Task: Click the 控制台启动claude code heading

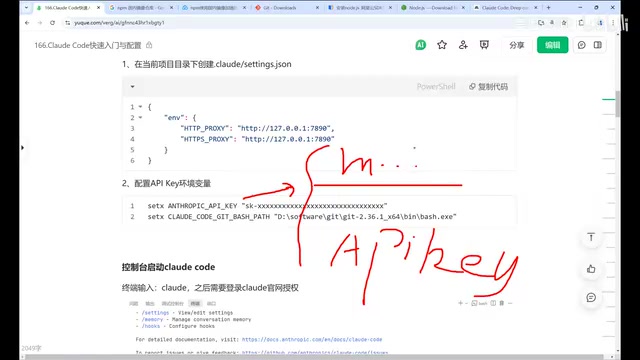Action: pyautogui.click(x=168, y=267)
